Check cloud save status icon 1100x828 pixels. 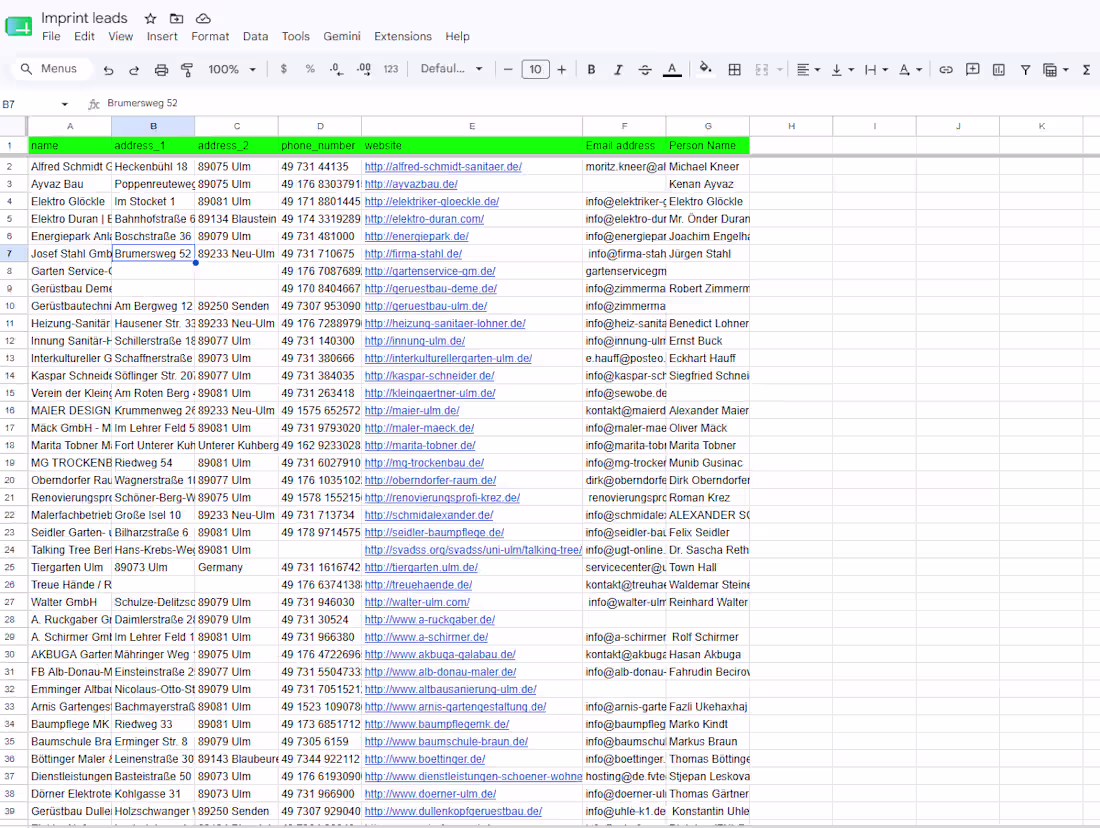[x=203, y=18]
